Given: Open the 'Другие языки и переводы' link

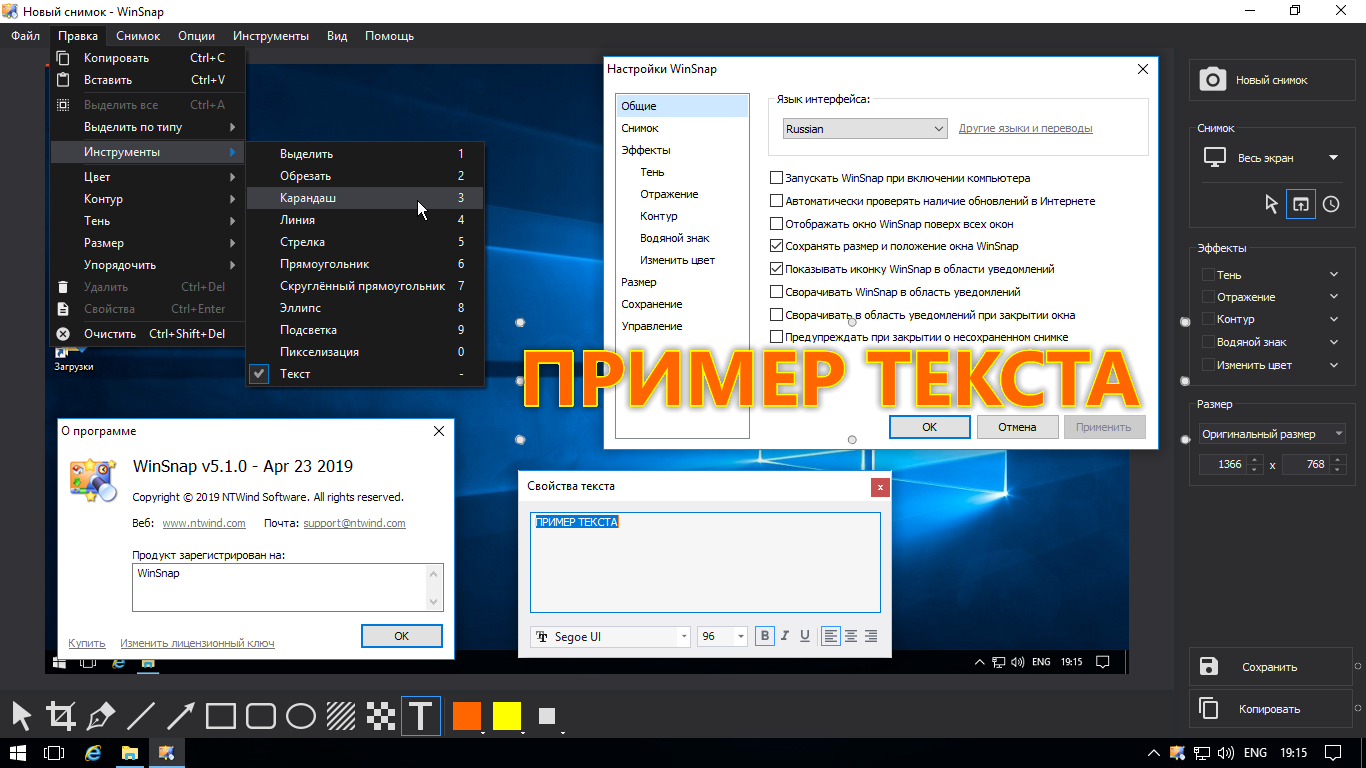Looking at the screenshot, I should [x=1025, y=129].
